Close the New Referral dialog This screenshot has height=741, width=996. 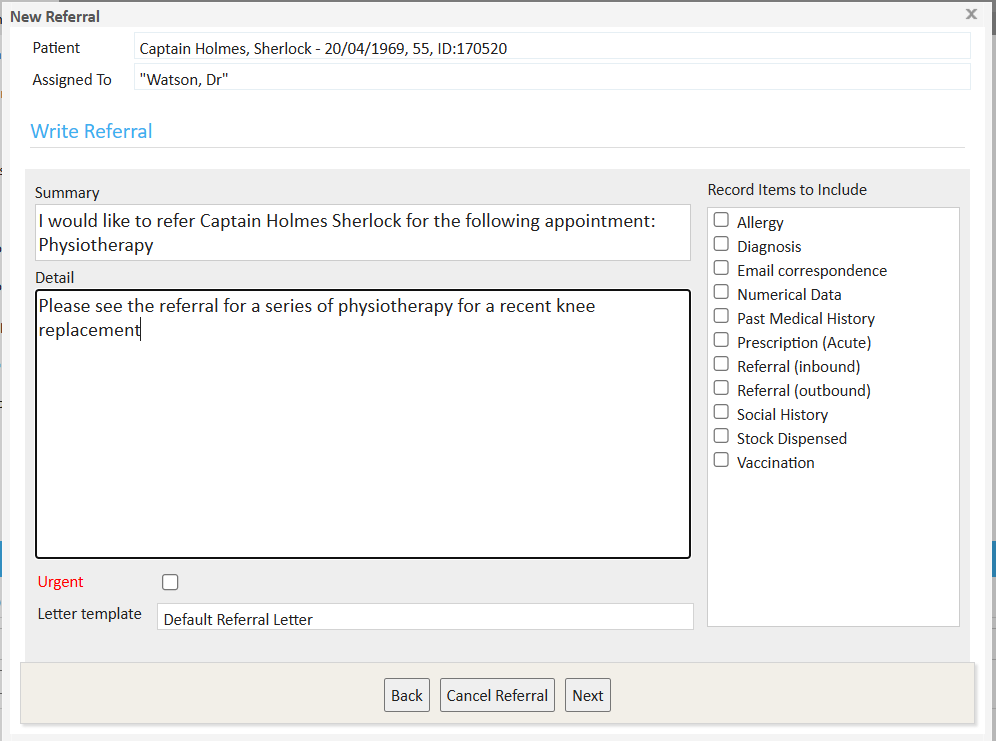click(971, 14)
